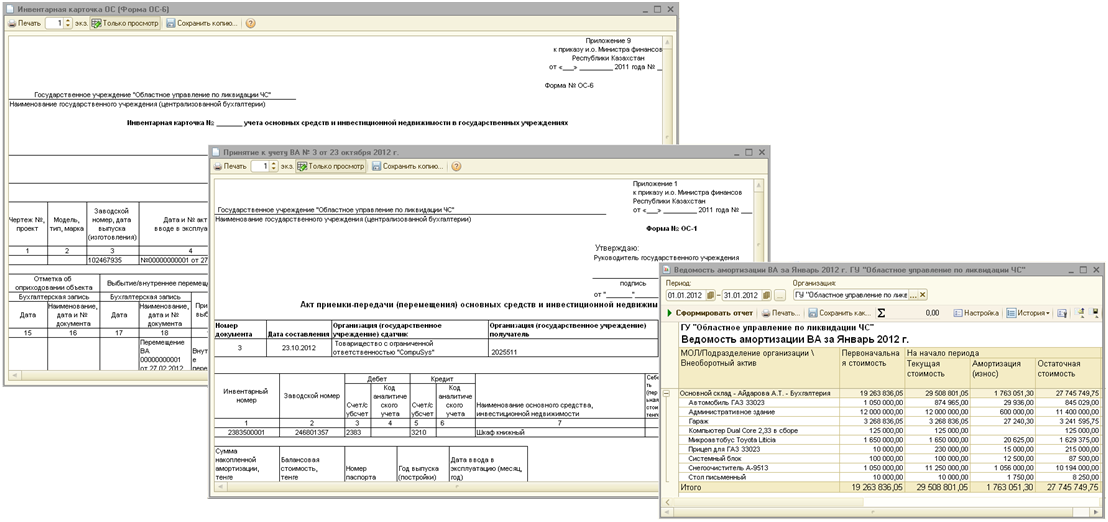Click copies count stepper in Инвентарная карточка window

(68, 23)
